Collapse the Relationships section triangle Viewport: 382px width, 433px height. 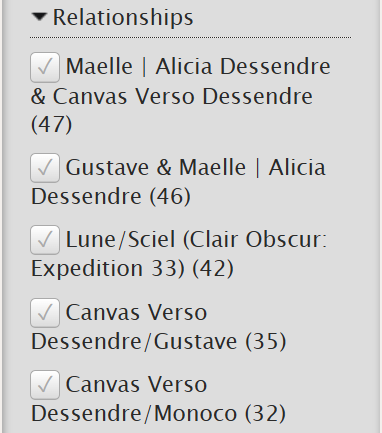click(x=39, y=17)
